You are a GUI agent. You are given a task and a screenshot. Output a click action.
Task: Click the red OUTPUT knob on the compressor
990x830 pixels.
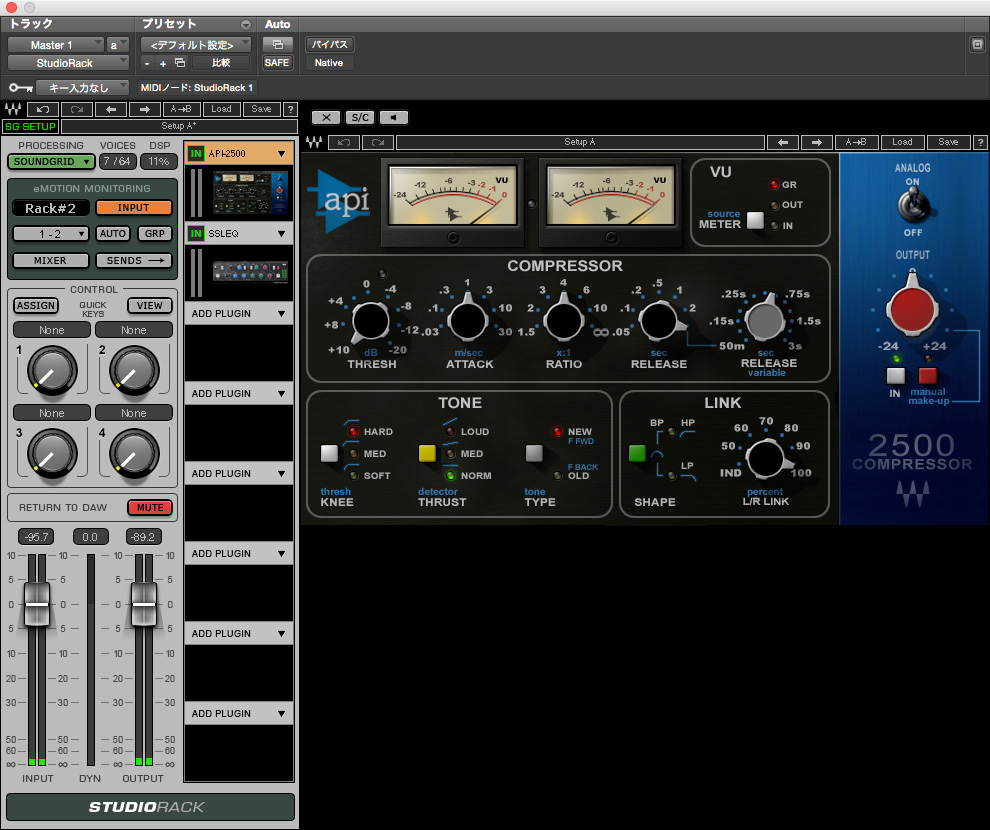[x=912, y=309]
